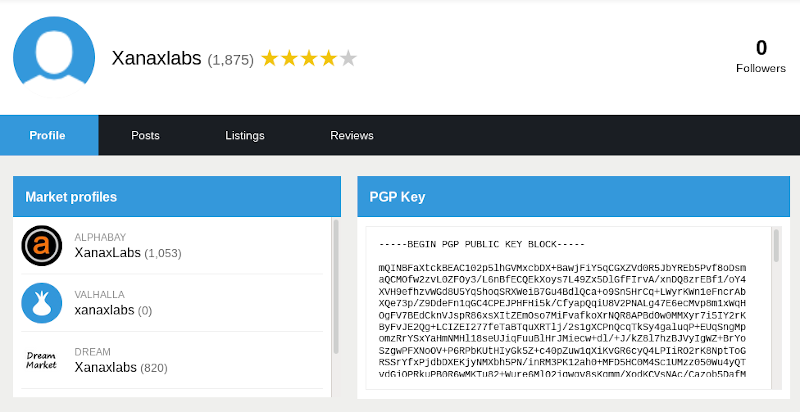Click the Market profiles panel header
The image size is (800, 412).
(x=177, y=197)
